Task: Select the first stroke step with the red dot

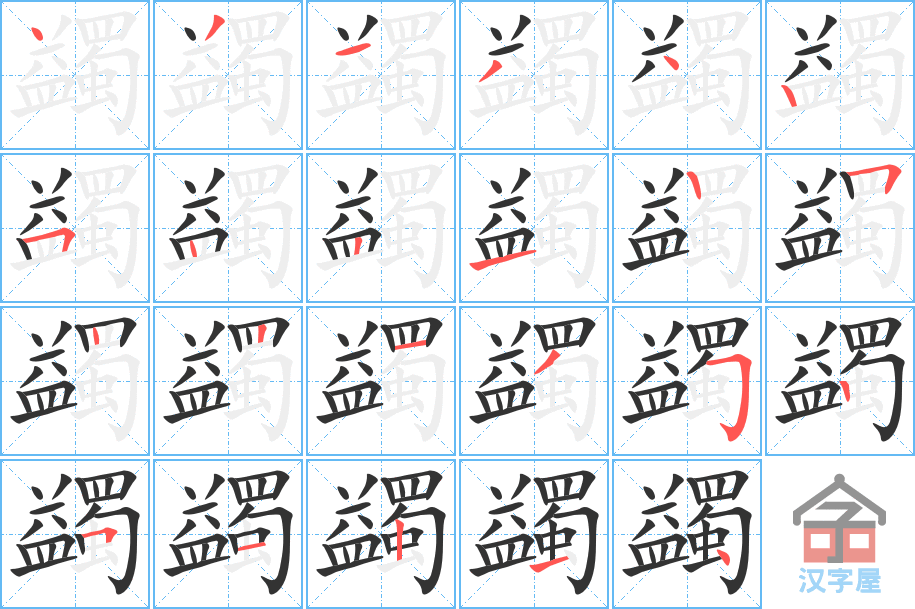Action: pyautogui.click(x=75, y=75)
